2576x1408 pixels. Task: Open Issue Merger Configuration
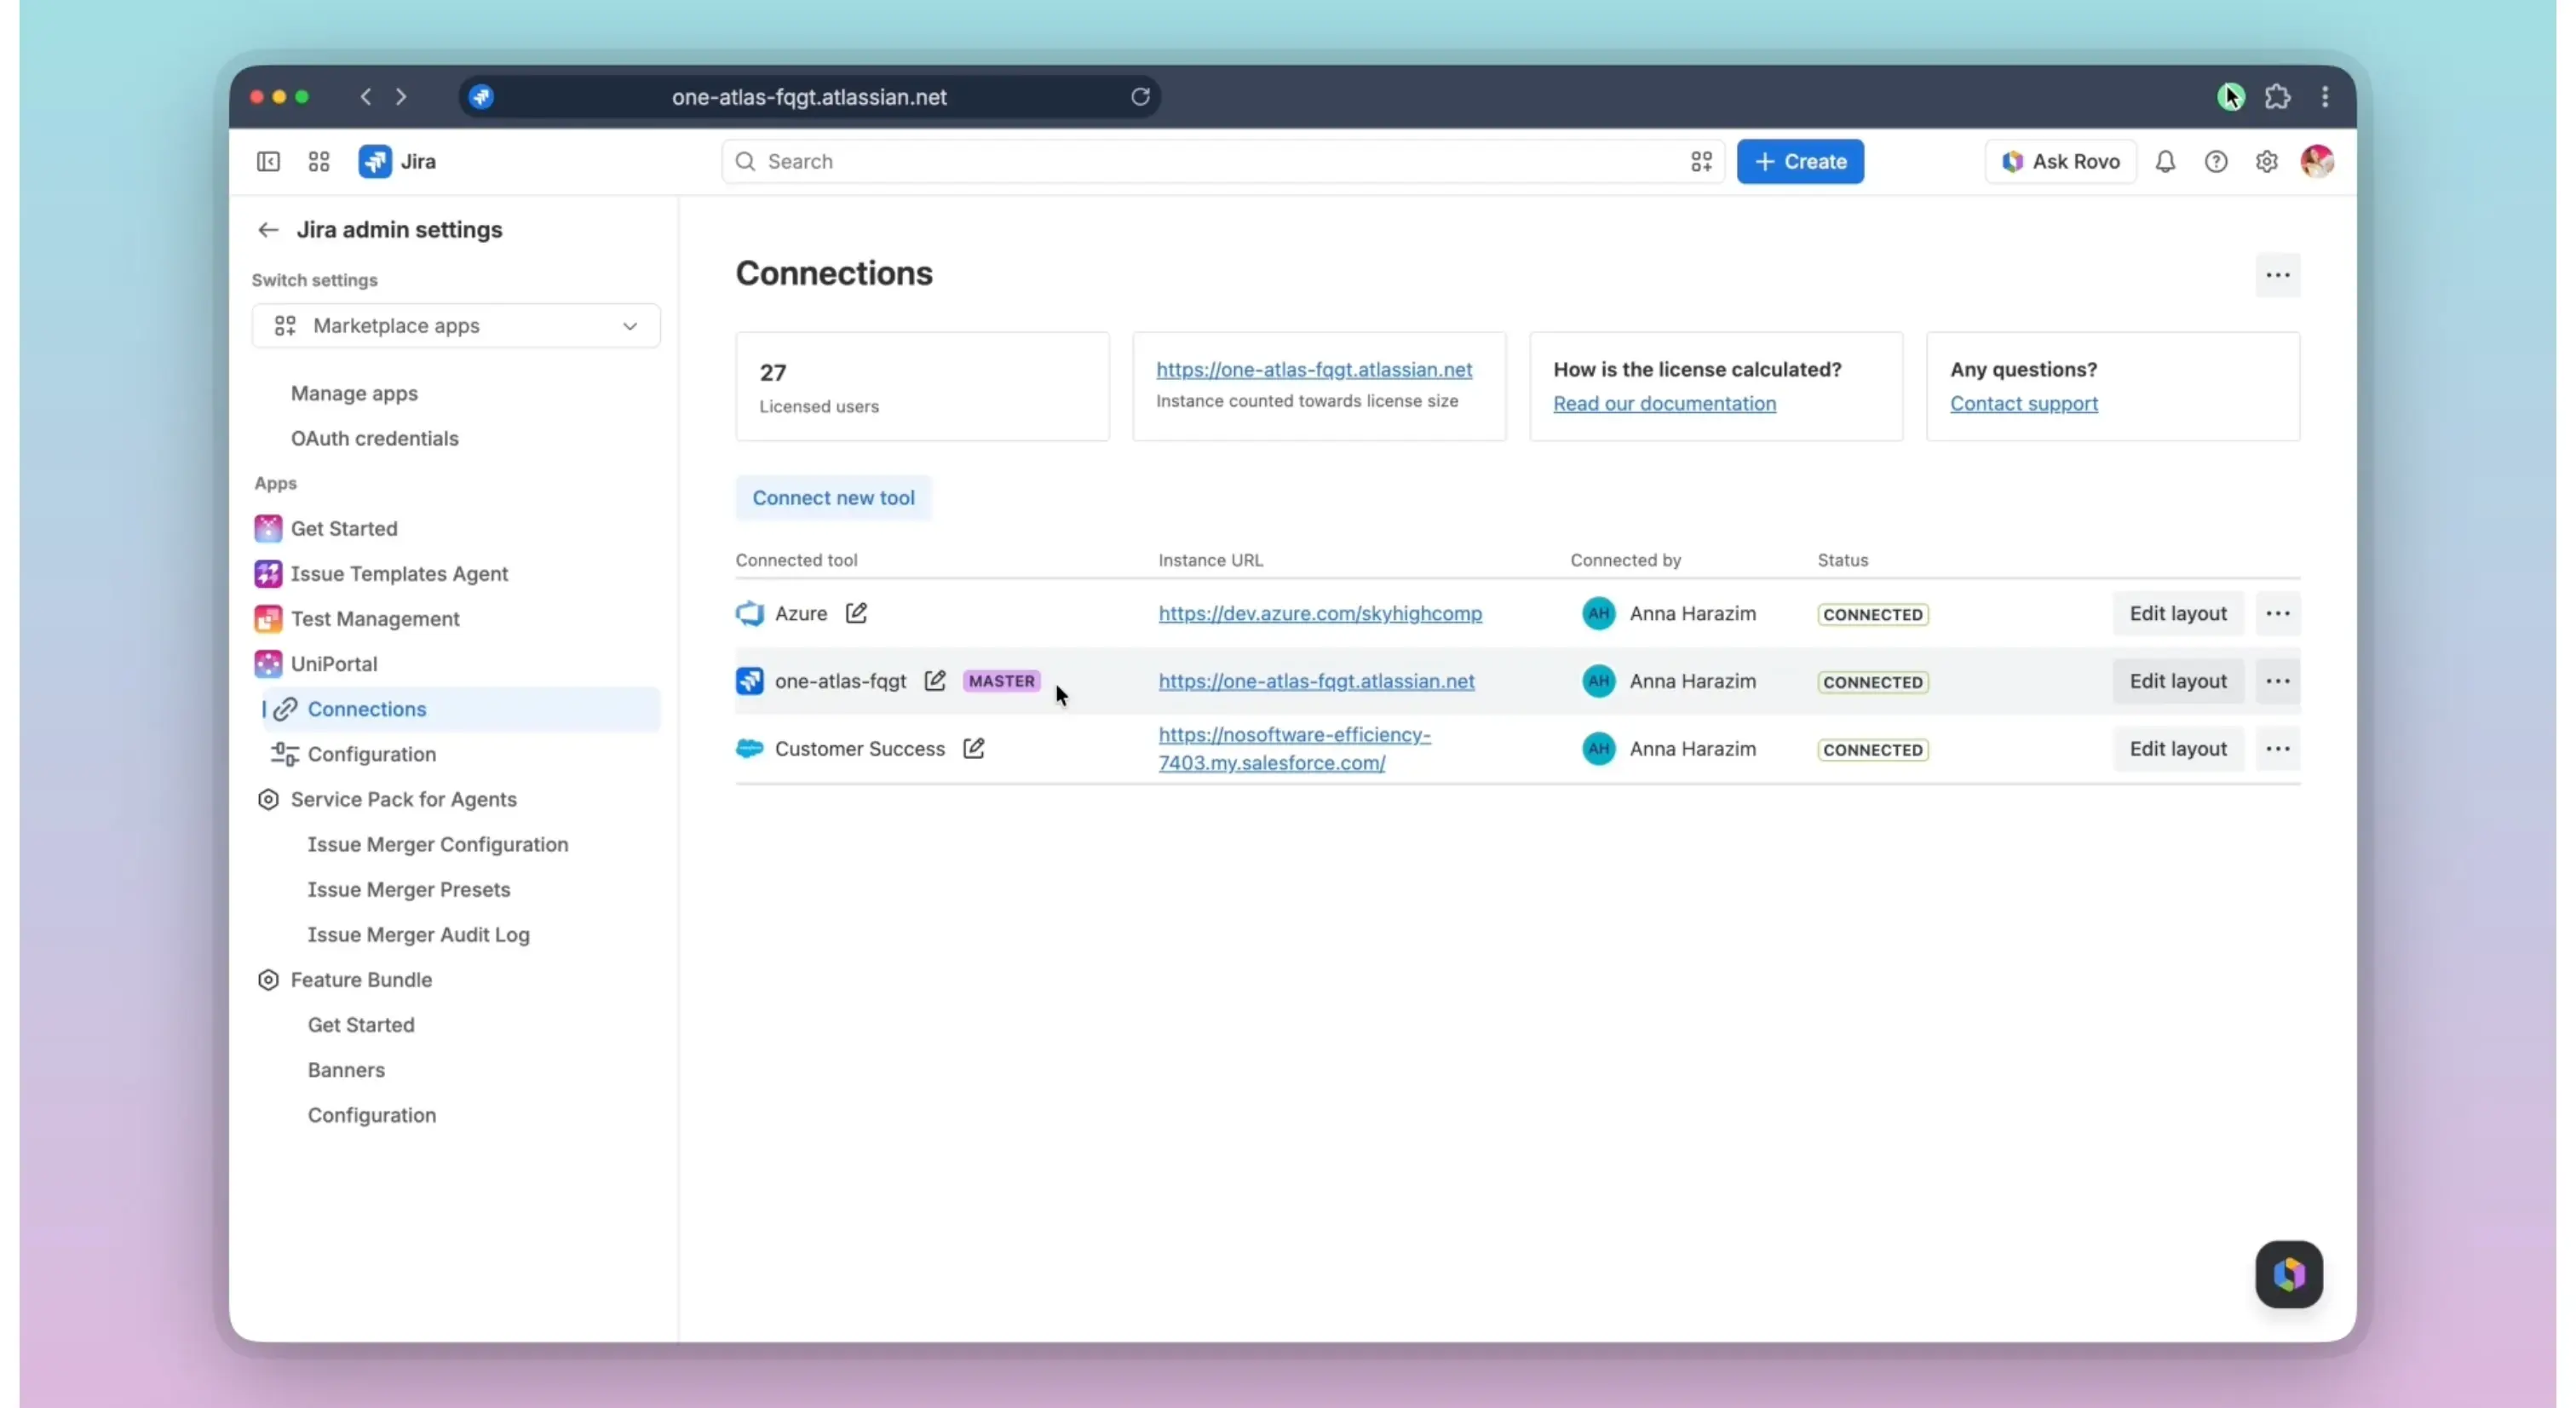438,844
